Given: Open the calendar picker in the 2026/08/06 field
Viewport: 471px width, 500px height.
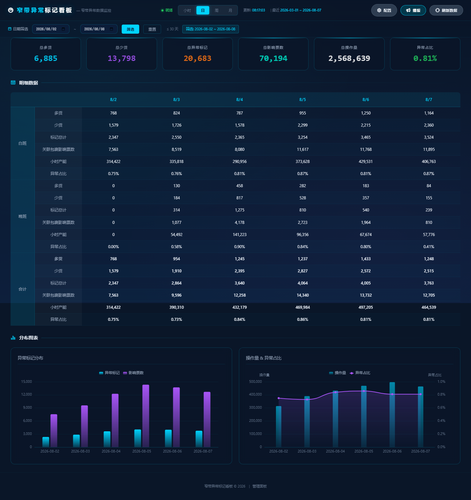Looking at the screenshot, I should pyautogui.click(x=112, y=29).
